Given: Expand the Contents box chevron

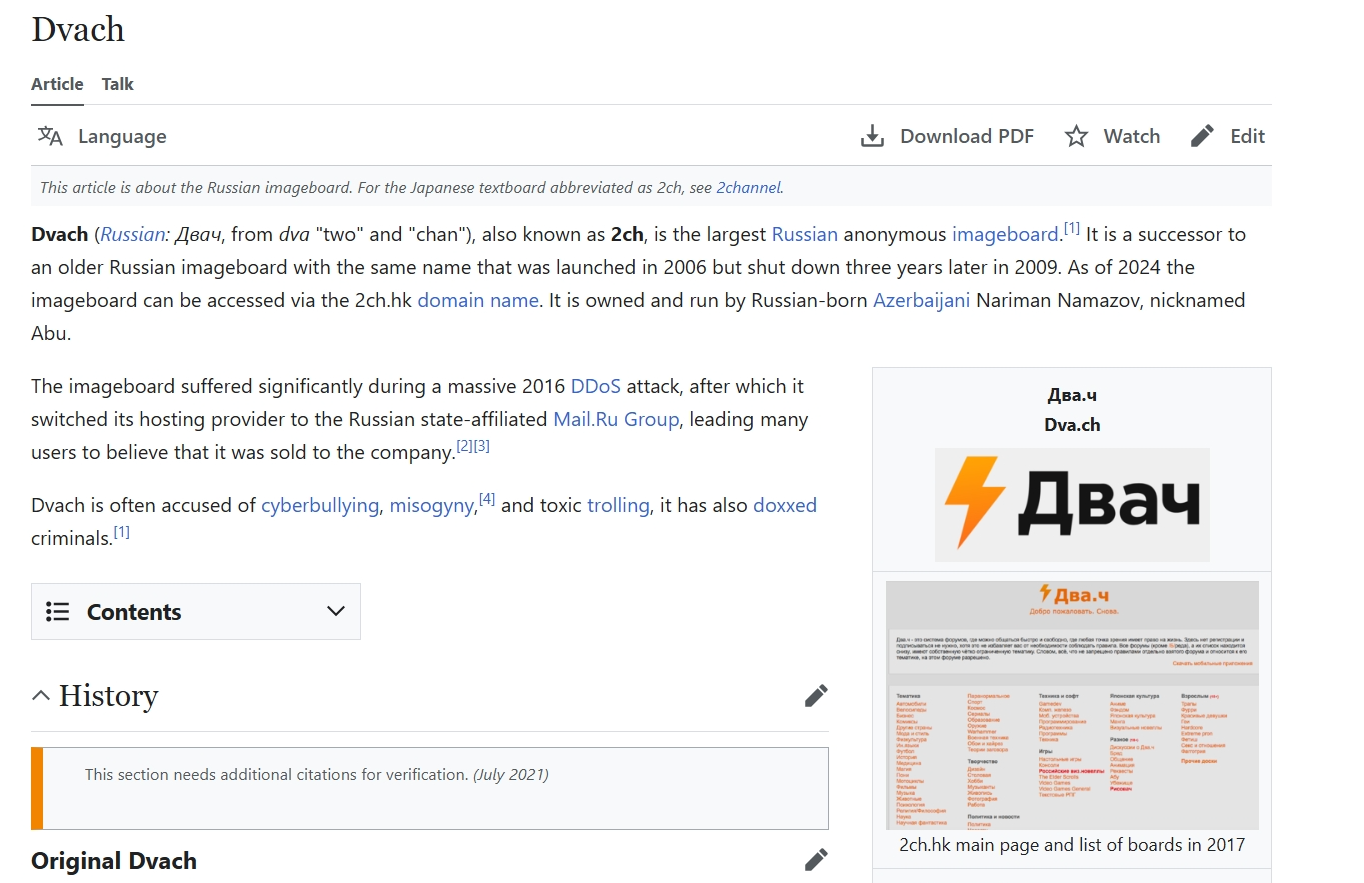Looking at the screenshot, I should [x=336, y=612].
